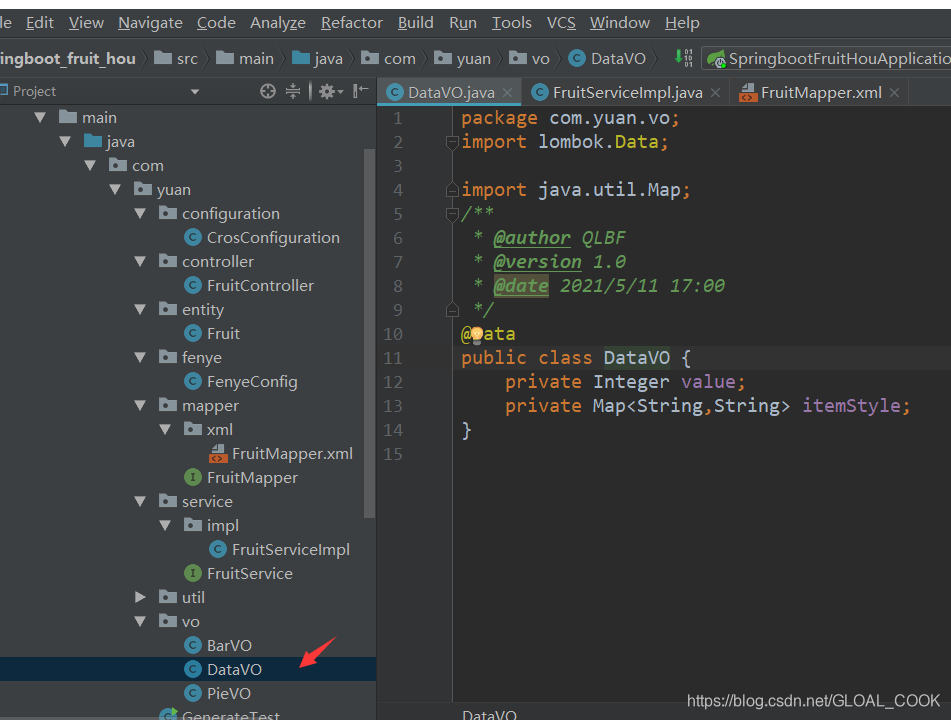Switch to the FruitMapper.xml tab
The height and width of the screenshot is (720, 951).
820,93
